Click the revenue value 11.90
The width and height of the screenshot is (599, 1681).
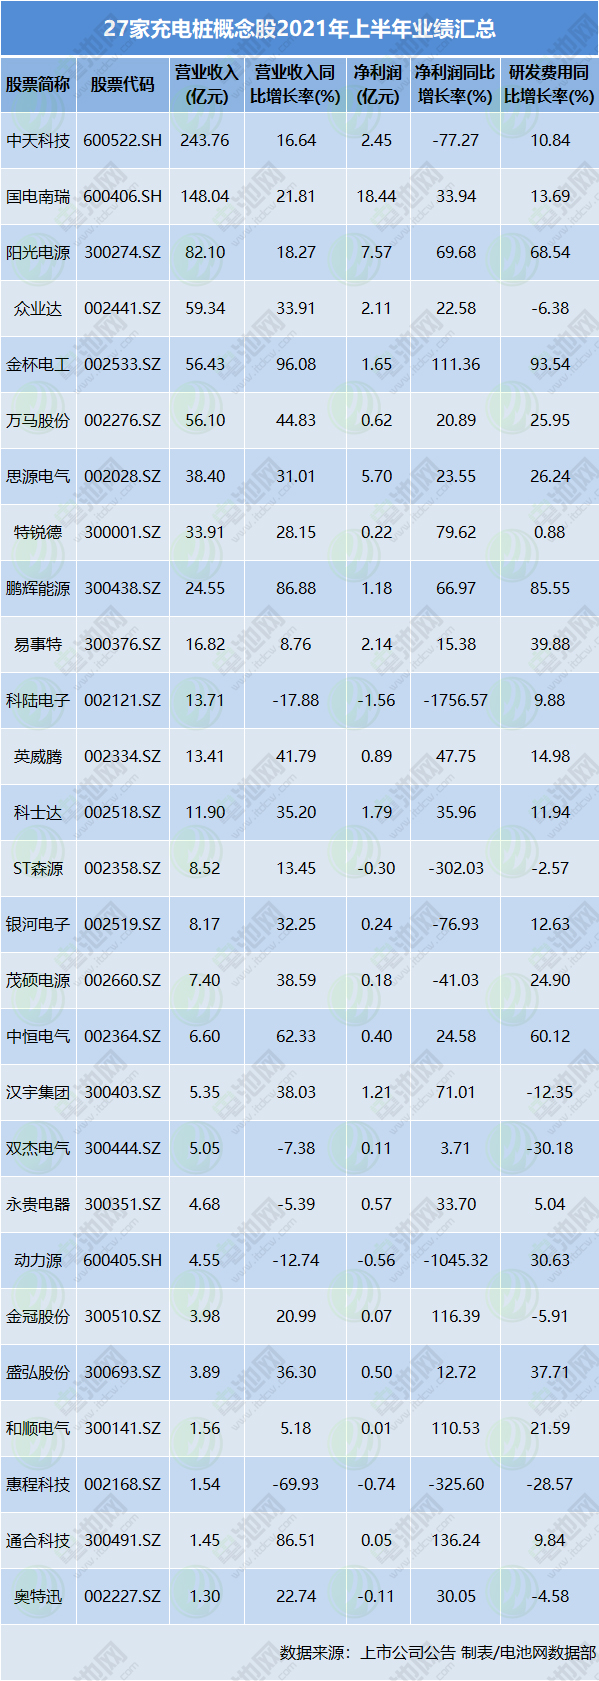pos(205,812)
